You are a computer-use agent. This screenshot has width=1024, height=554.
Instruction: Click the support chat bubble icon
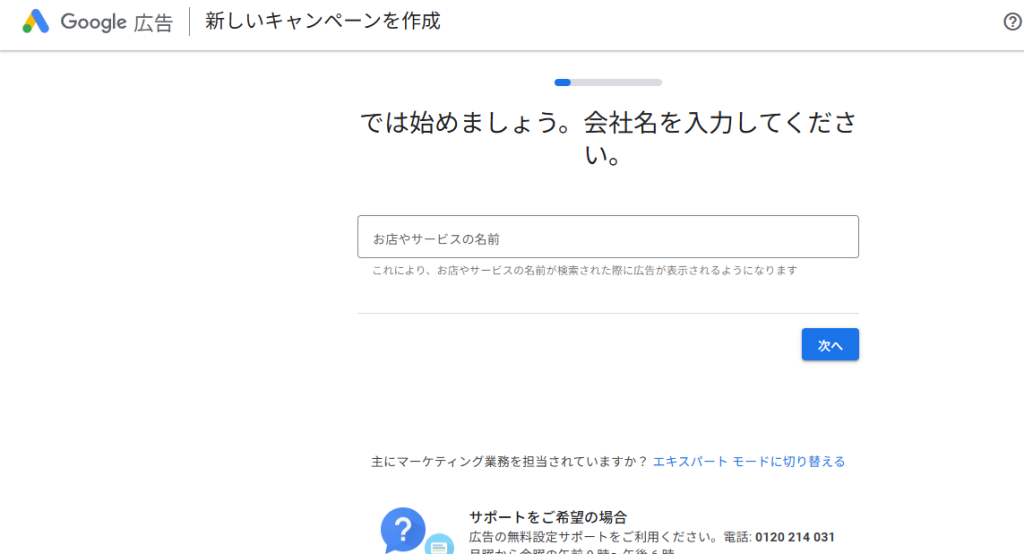417,530
